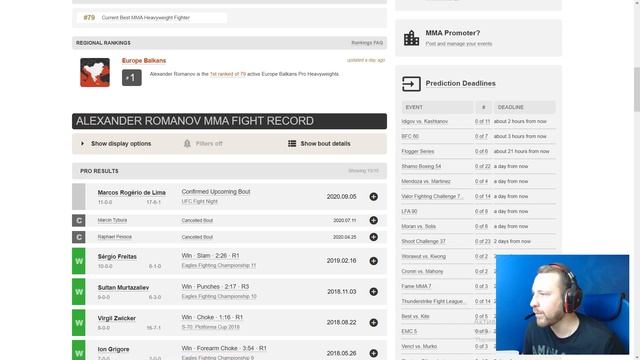Click the green W badge for Sultan Murtazaliev

tap(79, 292)
